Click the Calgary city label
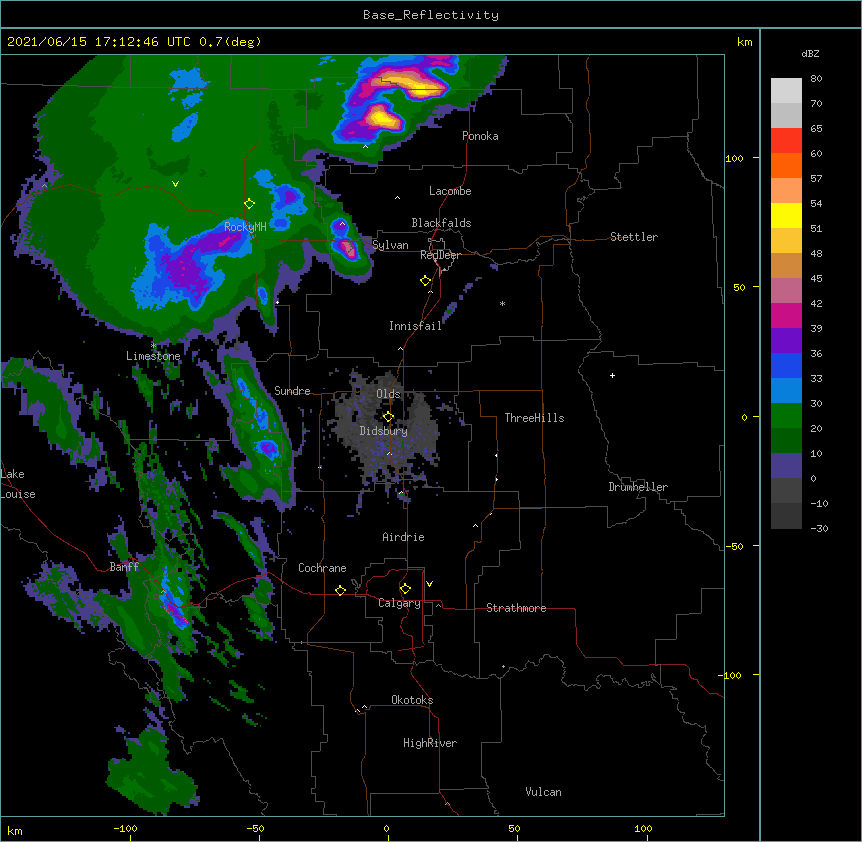This screenshot has width=862, height=842. [399, 603]
